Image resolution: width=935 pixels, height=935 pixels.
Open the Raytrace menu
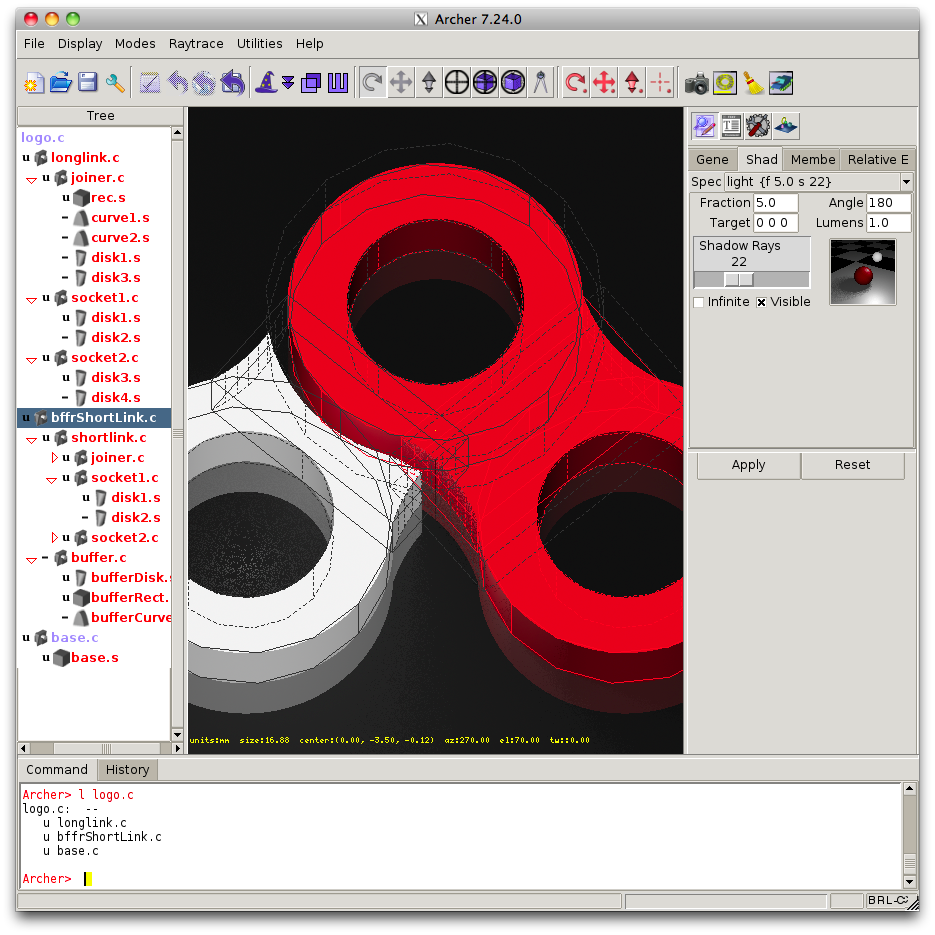tap(196, 44)
